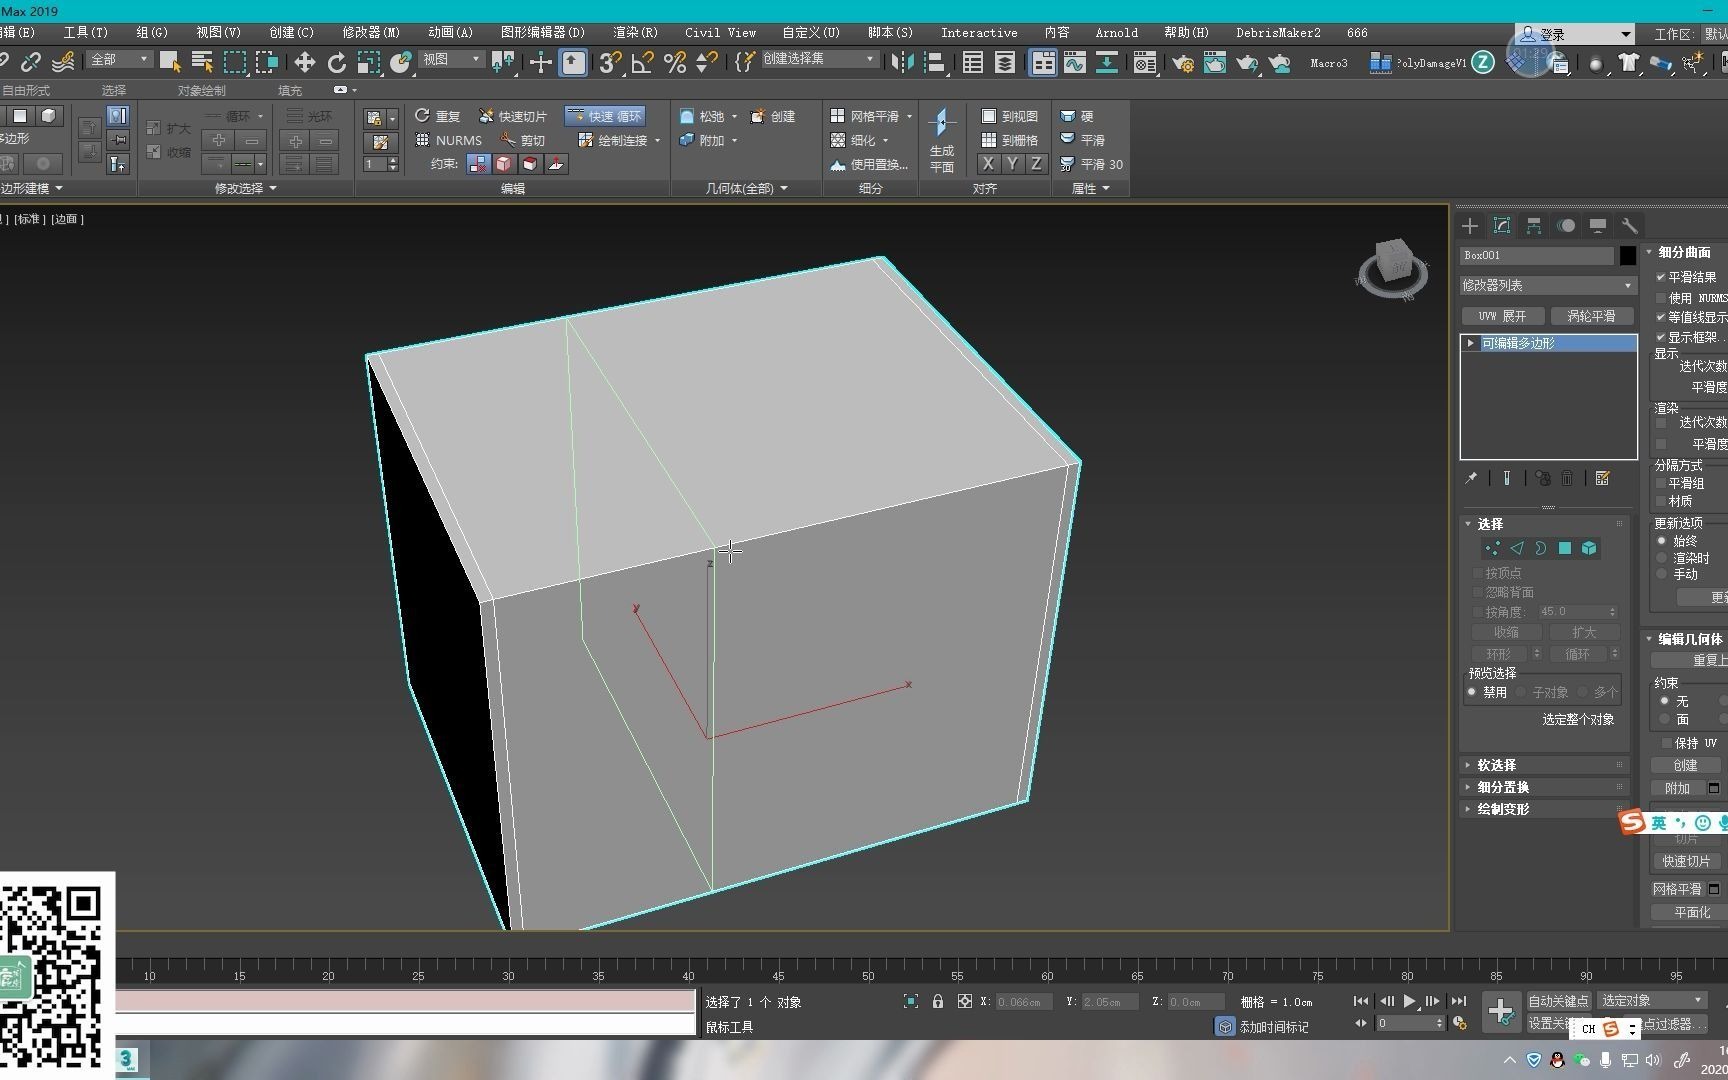Select the NURMS toggle in the ribbon
This screenshot has height=1080, width=1728.
tap(450, 140)
